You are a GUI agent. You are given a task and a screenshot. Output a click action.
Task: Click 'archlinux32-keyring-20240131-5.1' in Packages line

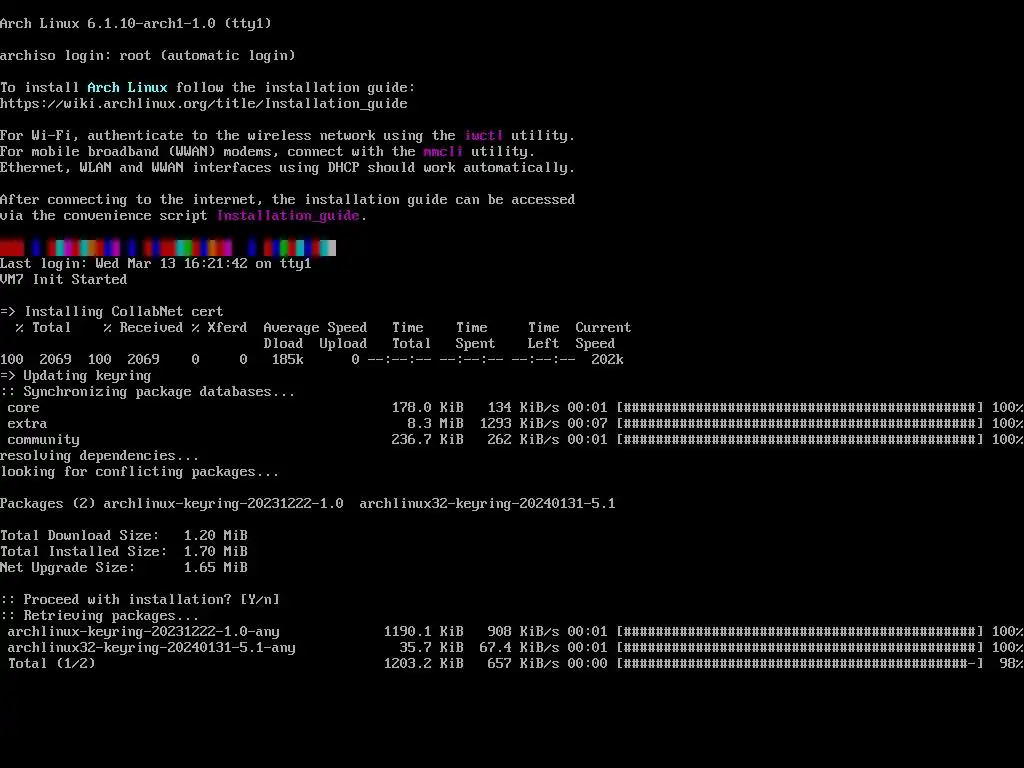(x=487, y=504)
